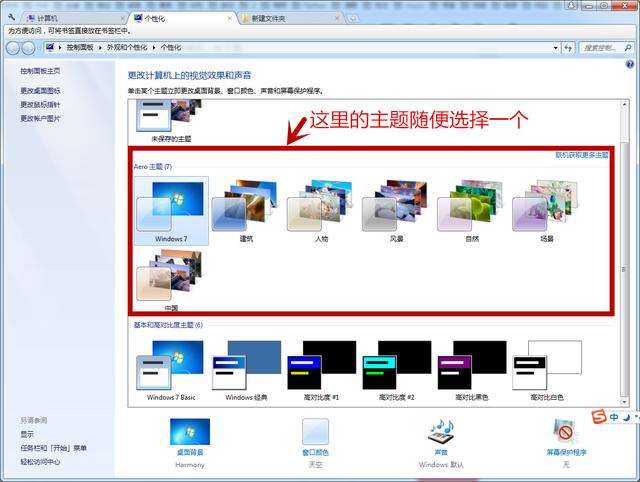Close the 个性化 tab

[230, 18]
